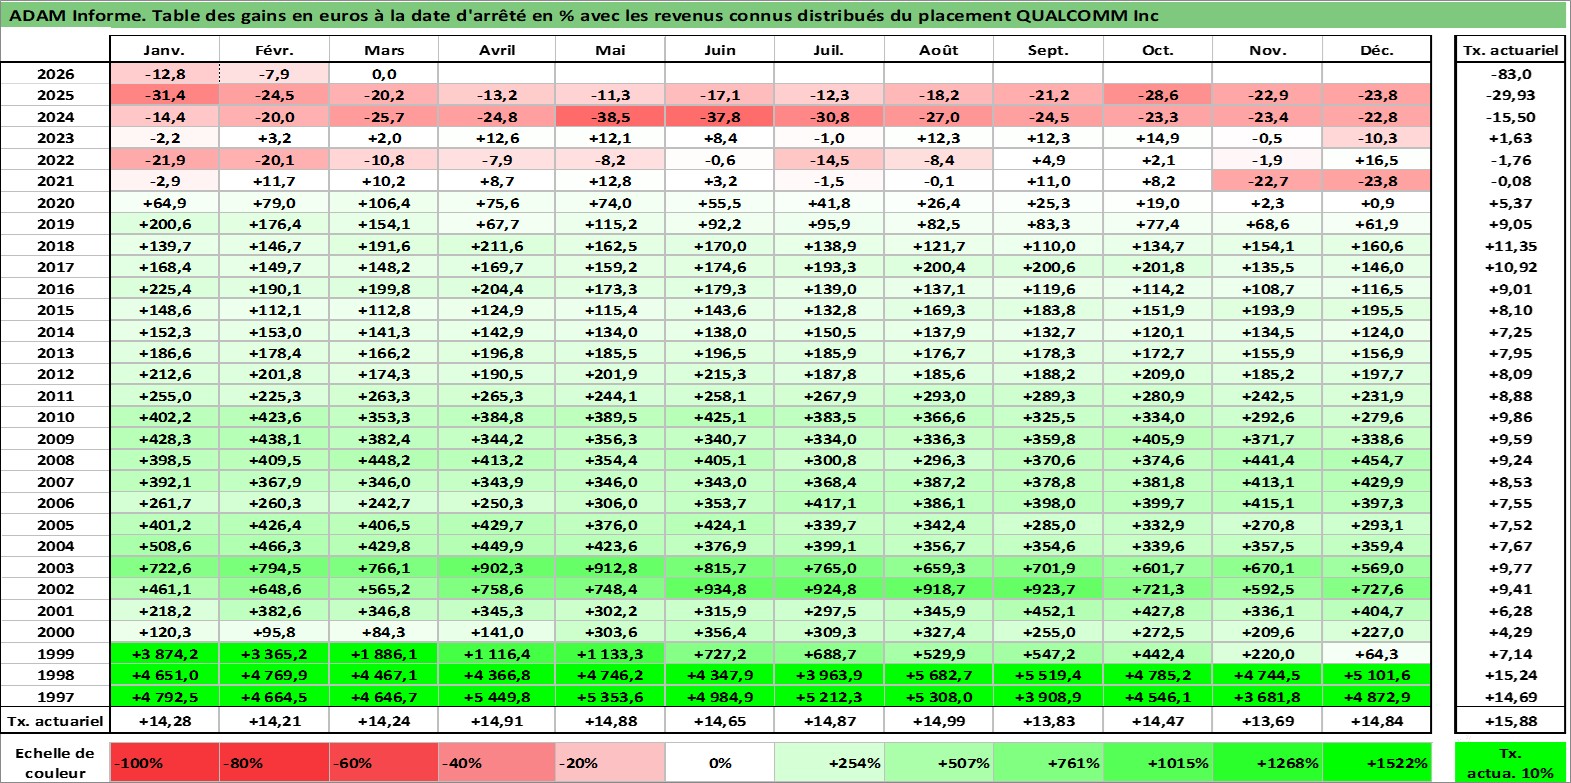The image size is (1571, 783).
Task: Click the +761% green legend swatch
Action: pyautogui.click(x=1048, y=762)
